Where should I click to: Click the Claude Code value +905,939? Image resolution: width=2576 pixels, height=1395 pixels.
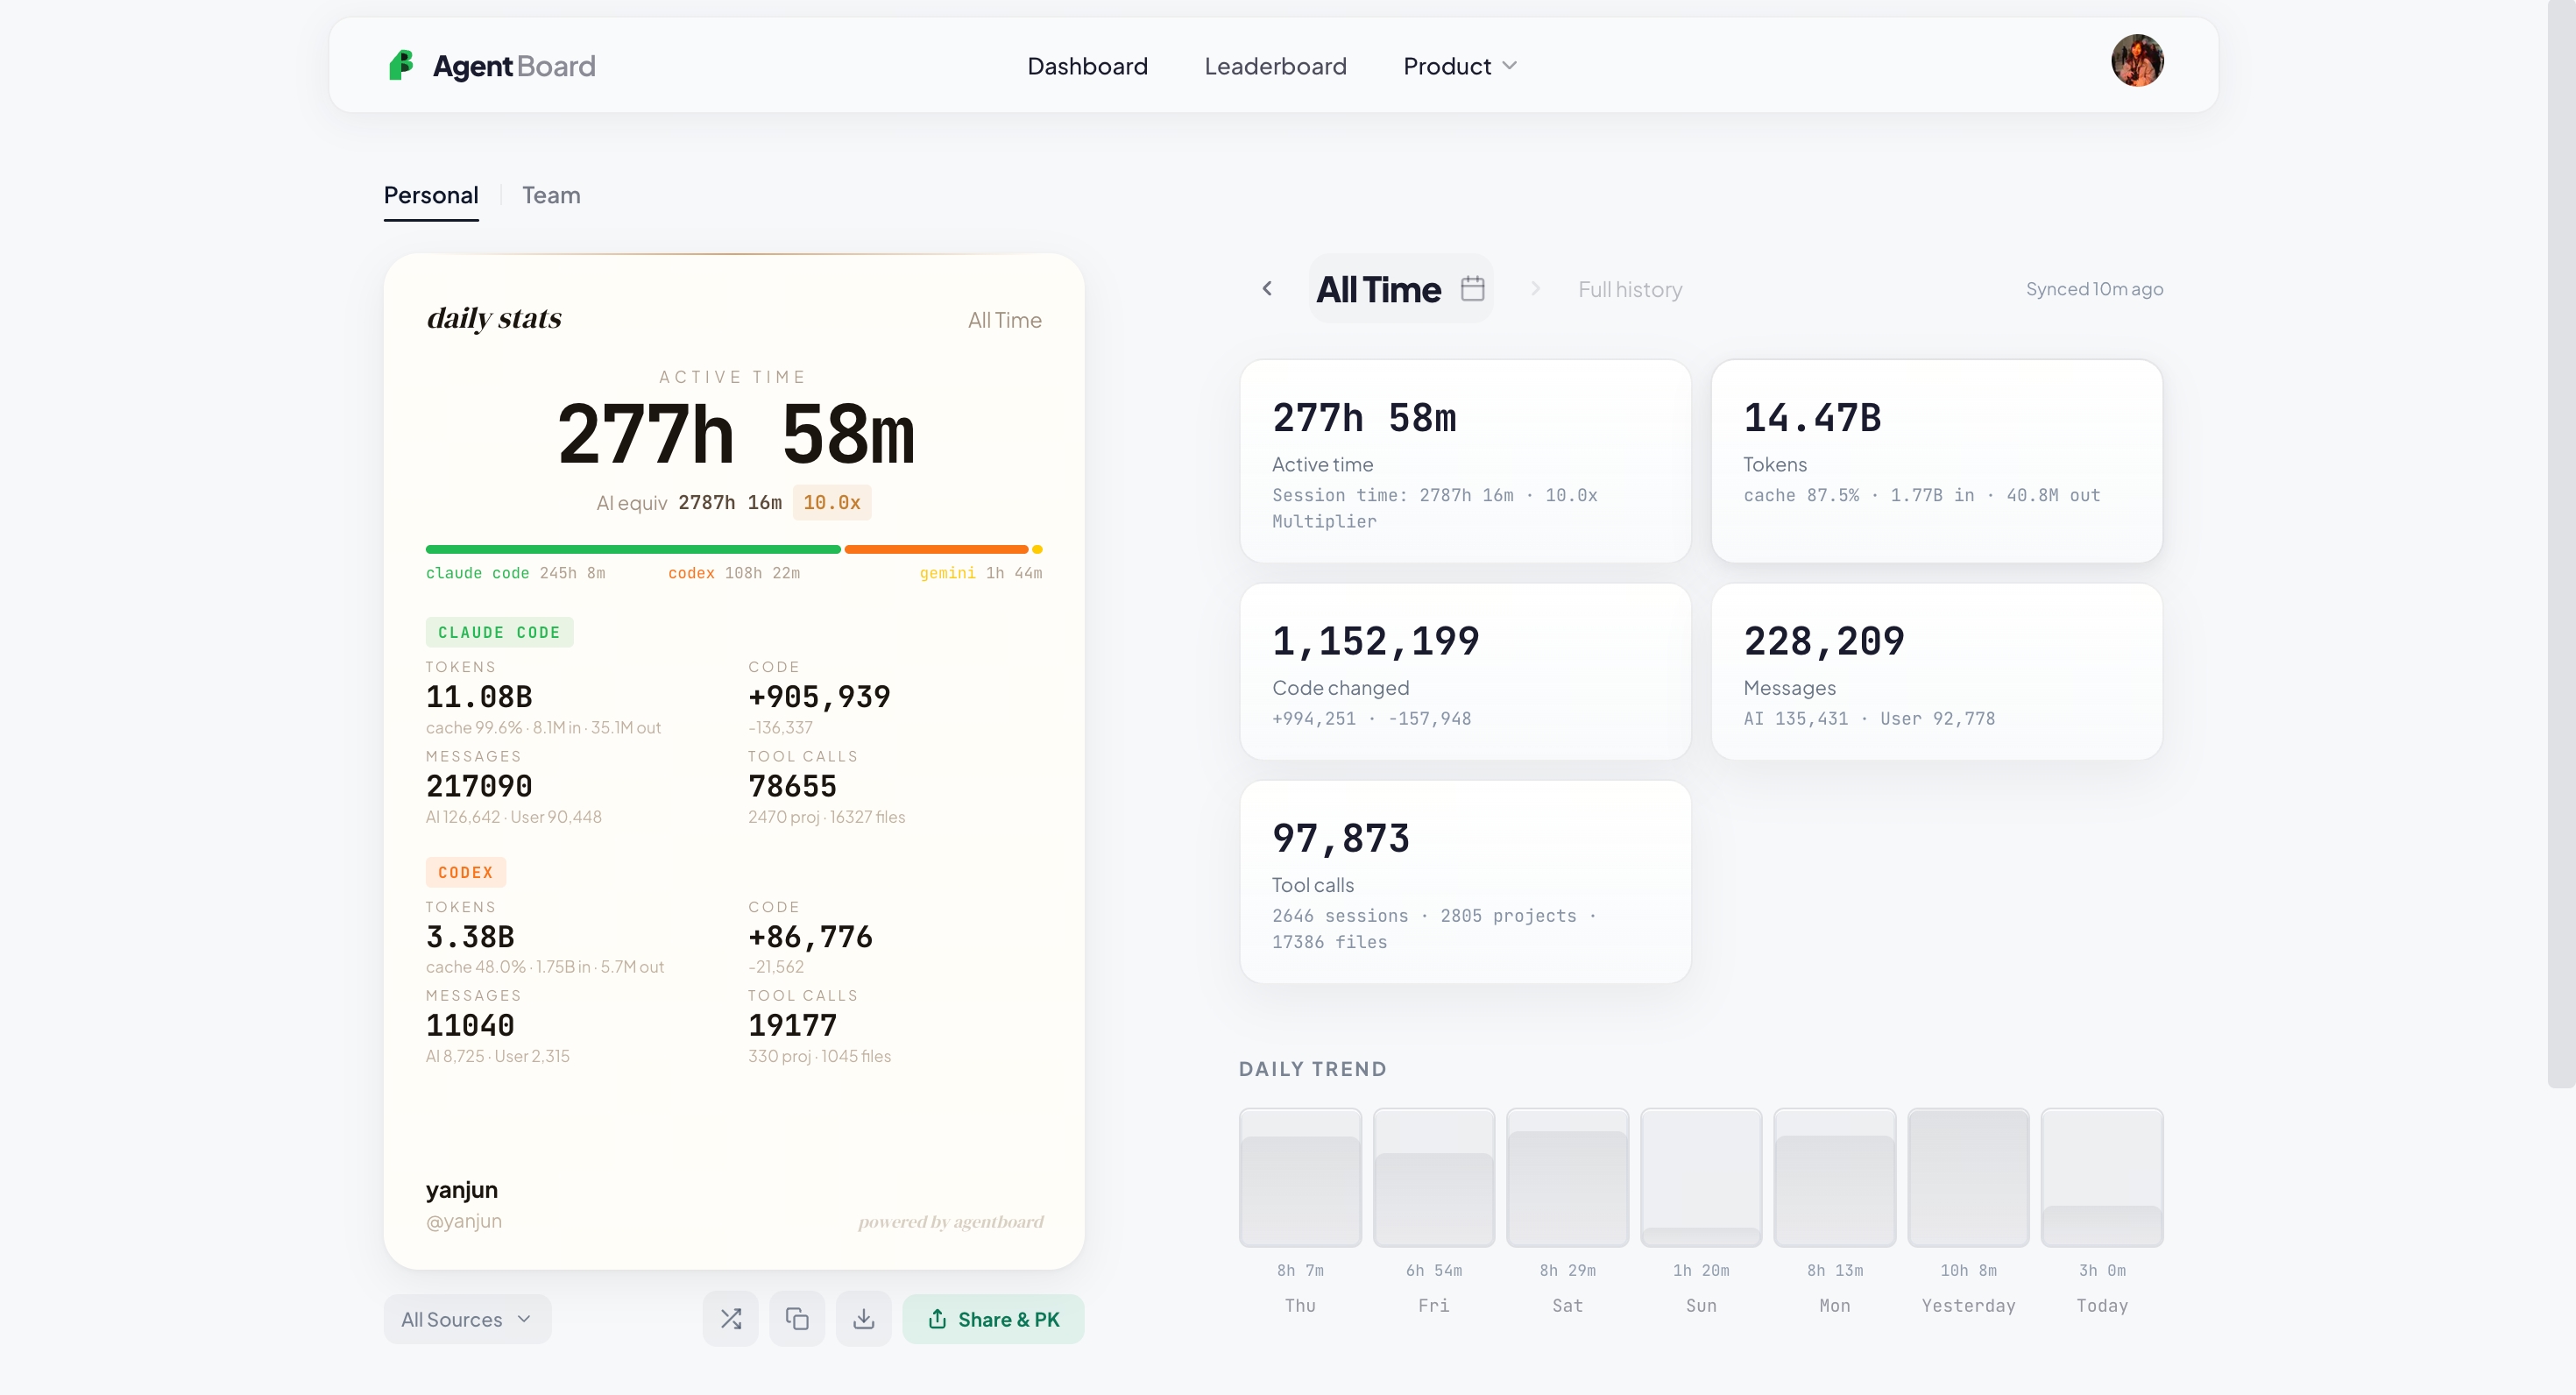(819, 696)
